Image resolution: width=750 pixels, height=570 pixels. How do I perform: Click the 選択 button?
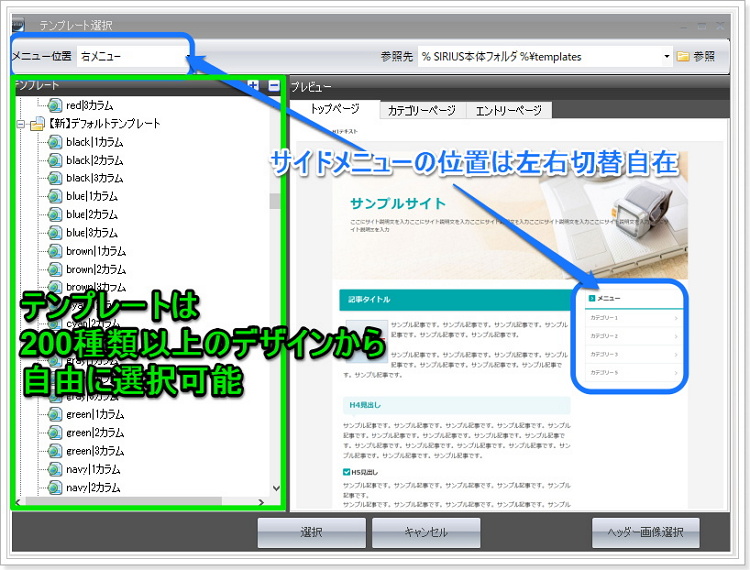311,532
